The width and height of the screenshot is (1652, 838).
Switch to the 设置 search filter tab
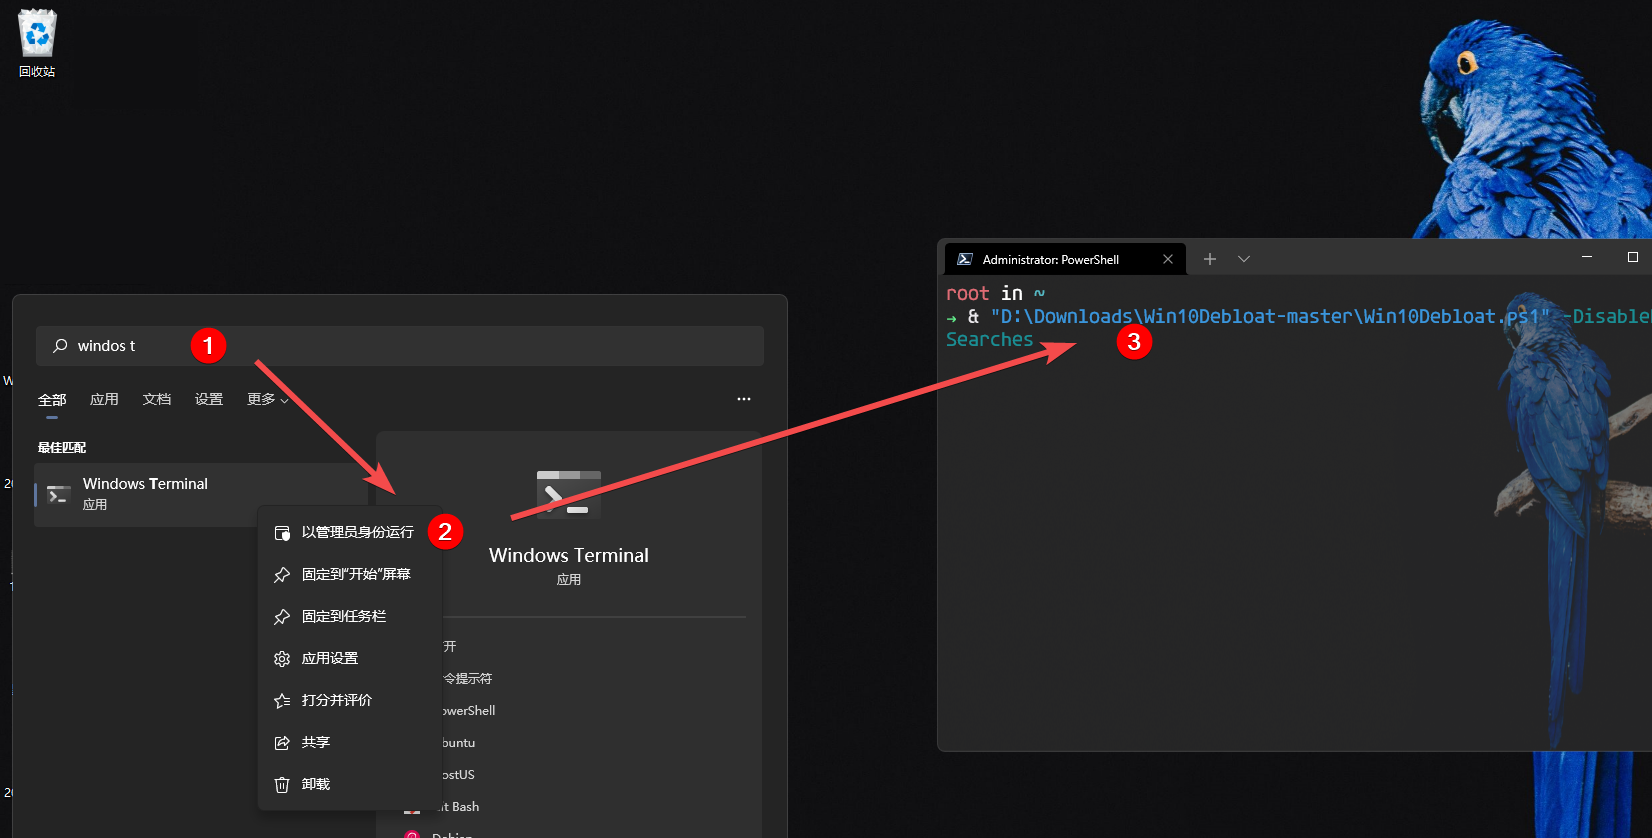click(x=209, y=400)
